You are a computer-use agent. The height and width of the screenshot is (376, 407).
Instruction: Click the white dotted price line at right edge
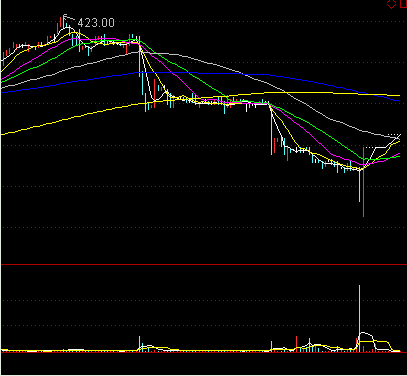point(393,135)
